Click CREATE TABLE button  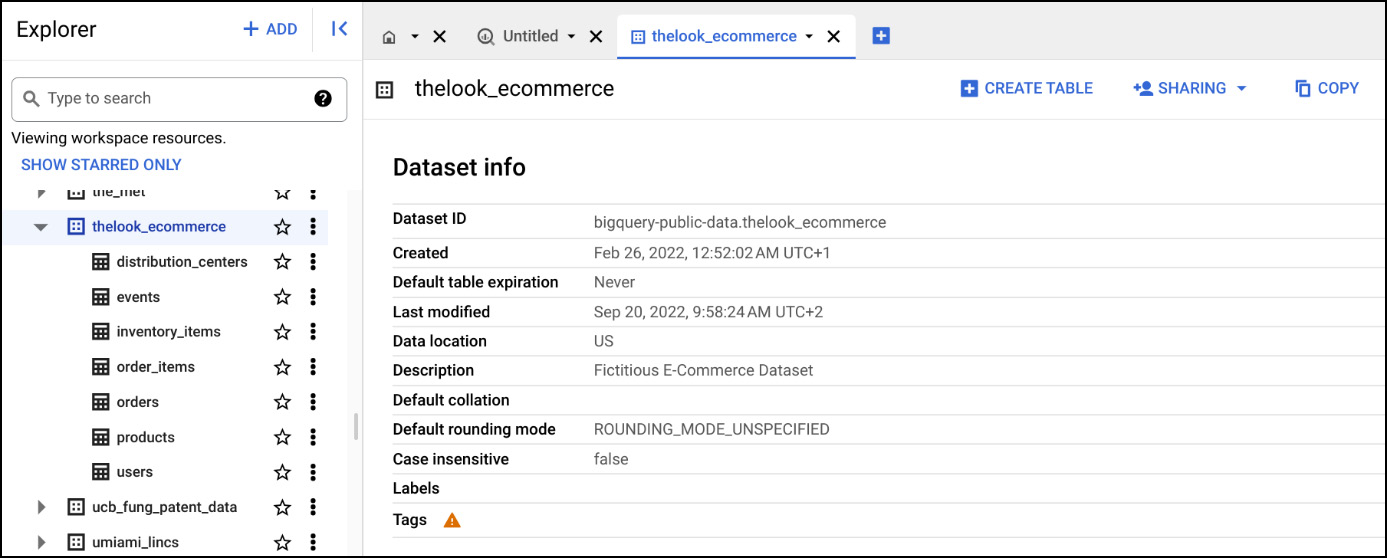[1026, 88]
